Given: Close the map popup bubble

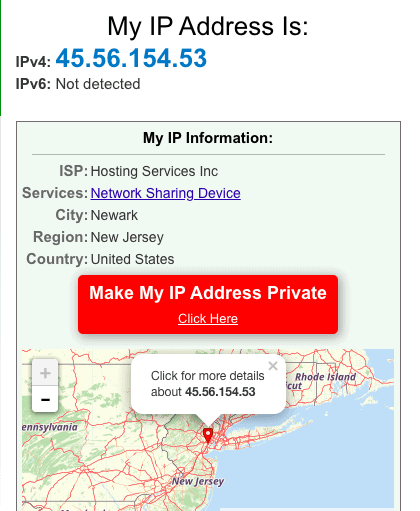Looking at the screenshot, I should (273, 366).
